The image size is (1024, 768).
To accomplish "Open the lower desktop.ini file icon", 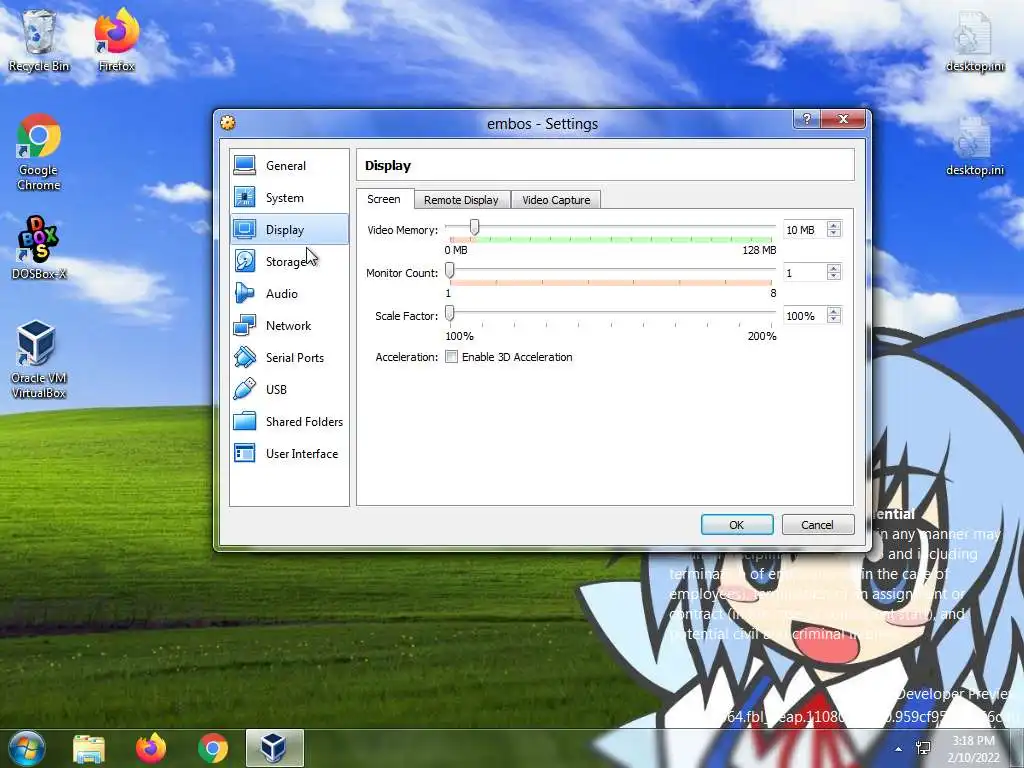I will point(974,146).
